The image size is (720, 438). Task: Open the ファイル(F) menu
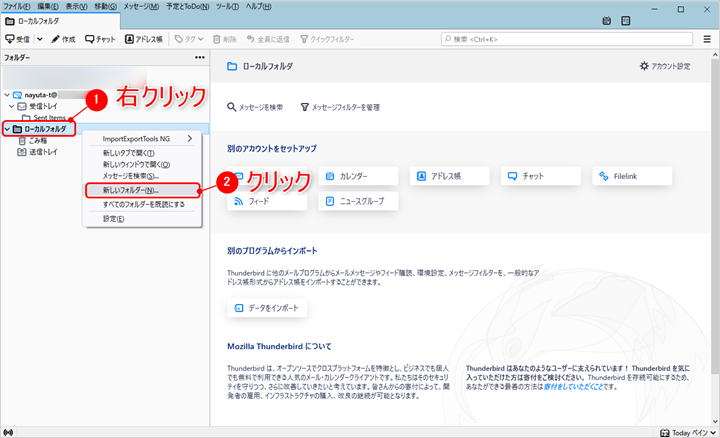click(17, 6)
